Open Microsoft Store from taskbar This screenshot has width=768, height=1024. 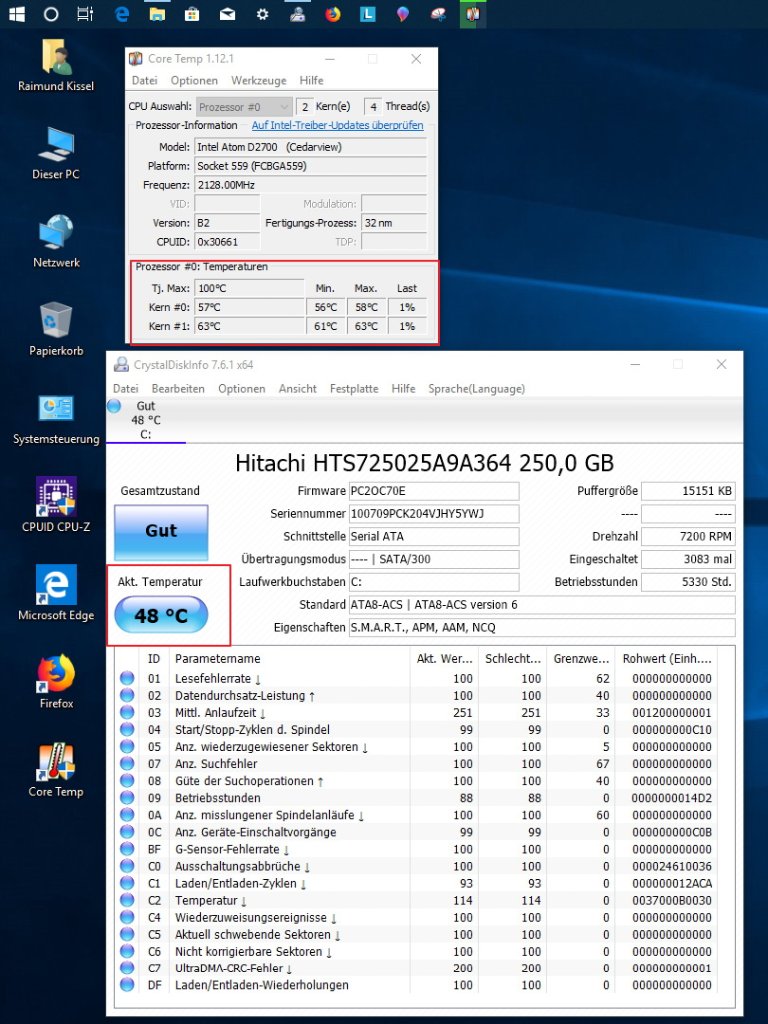[192, 14]
